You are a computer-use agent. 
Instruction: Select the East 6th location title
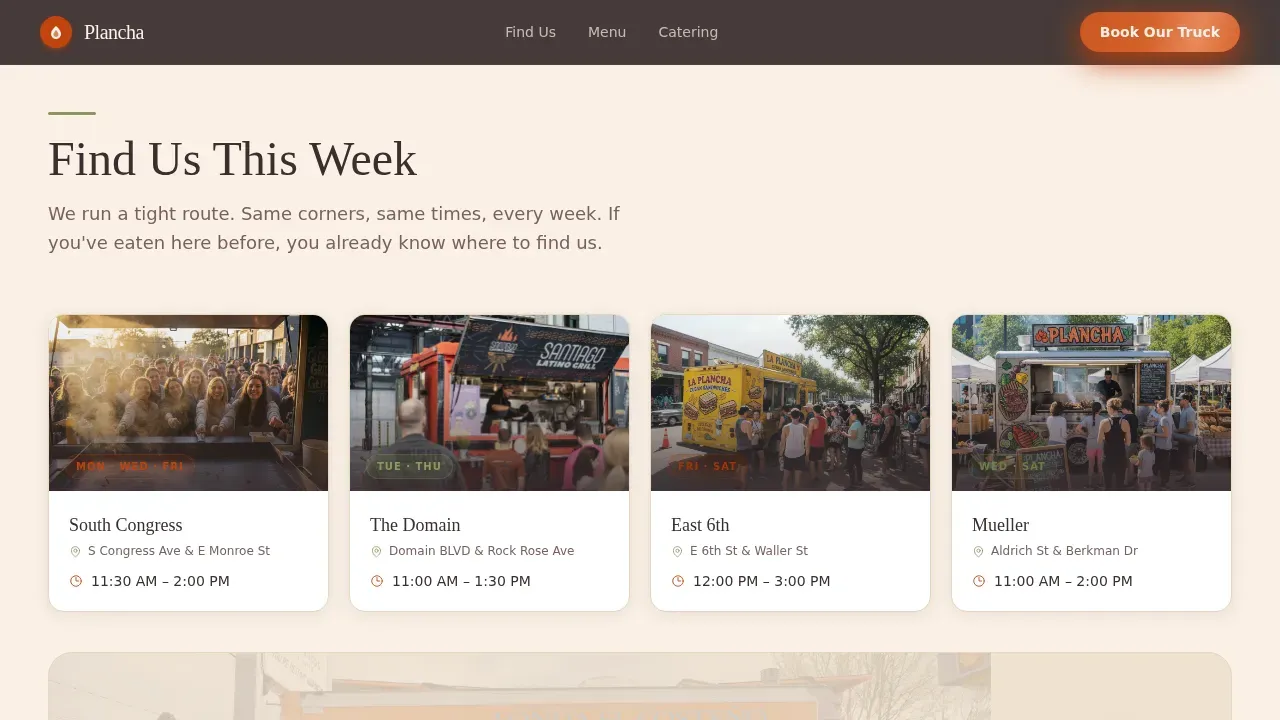pos(700,525)
